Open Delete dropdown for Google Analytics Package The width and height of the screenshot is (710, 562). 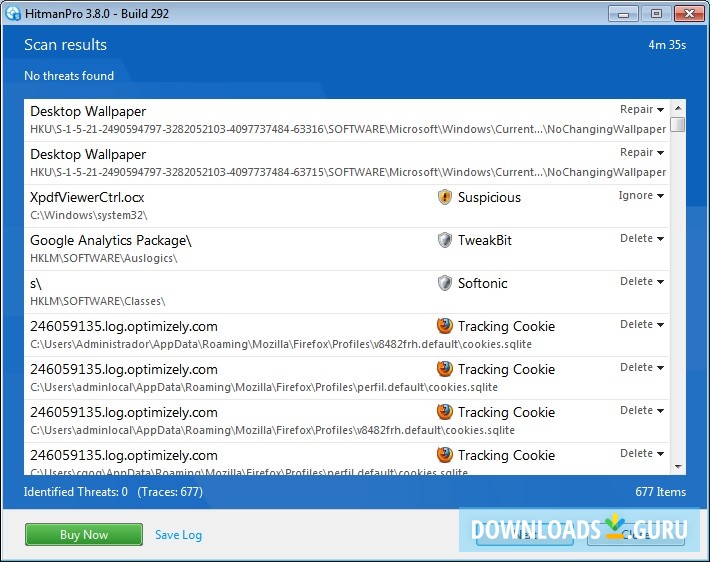pos(642,238)
